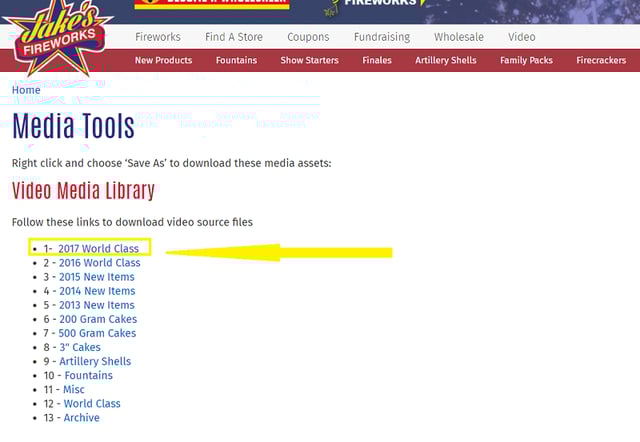The height and width of the screenshot is (442, 640).
Task: Select Finales category
Action: pos(377,60)
